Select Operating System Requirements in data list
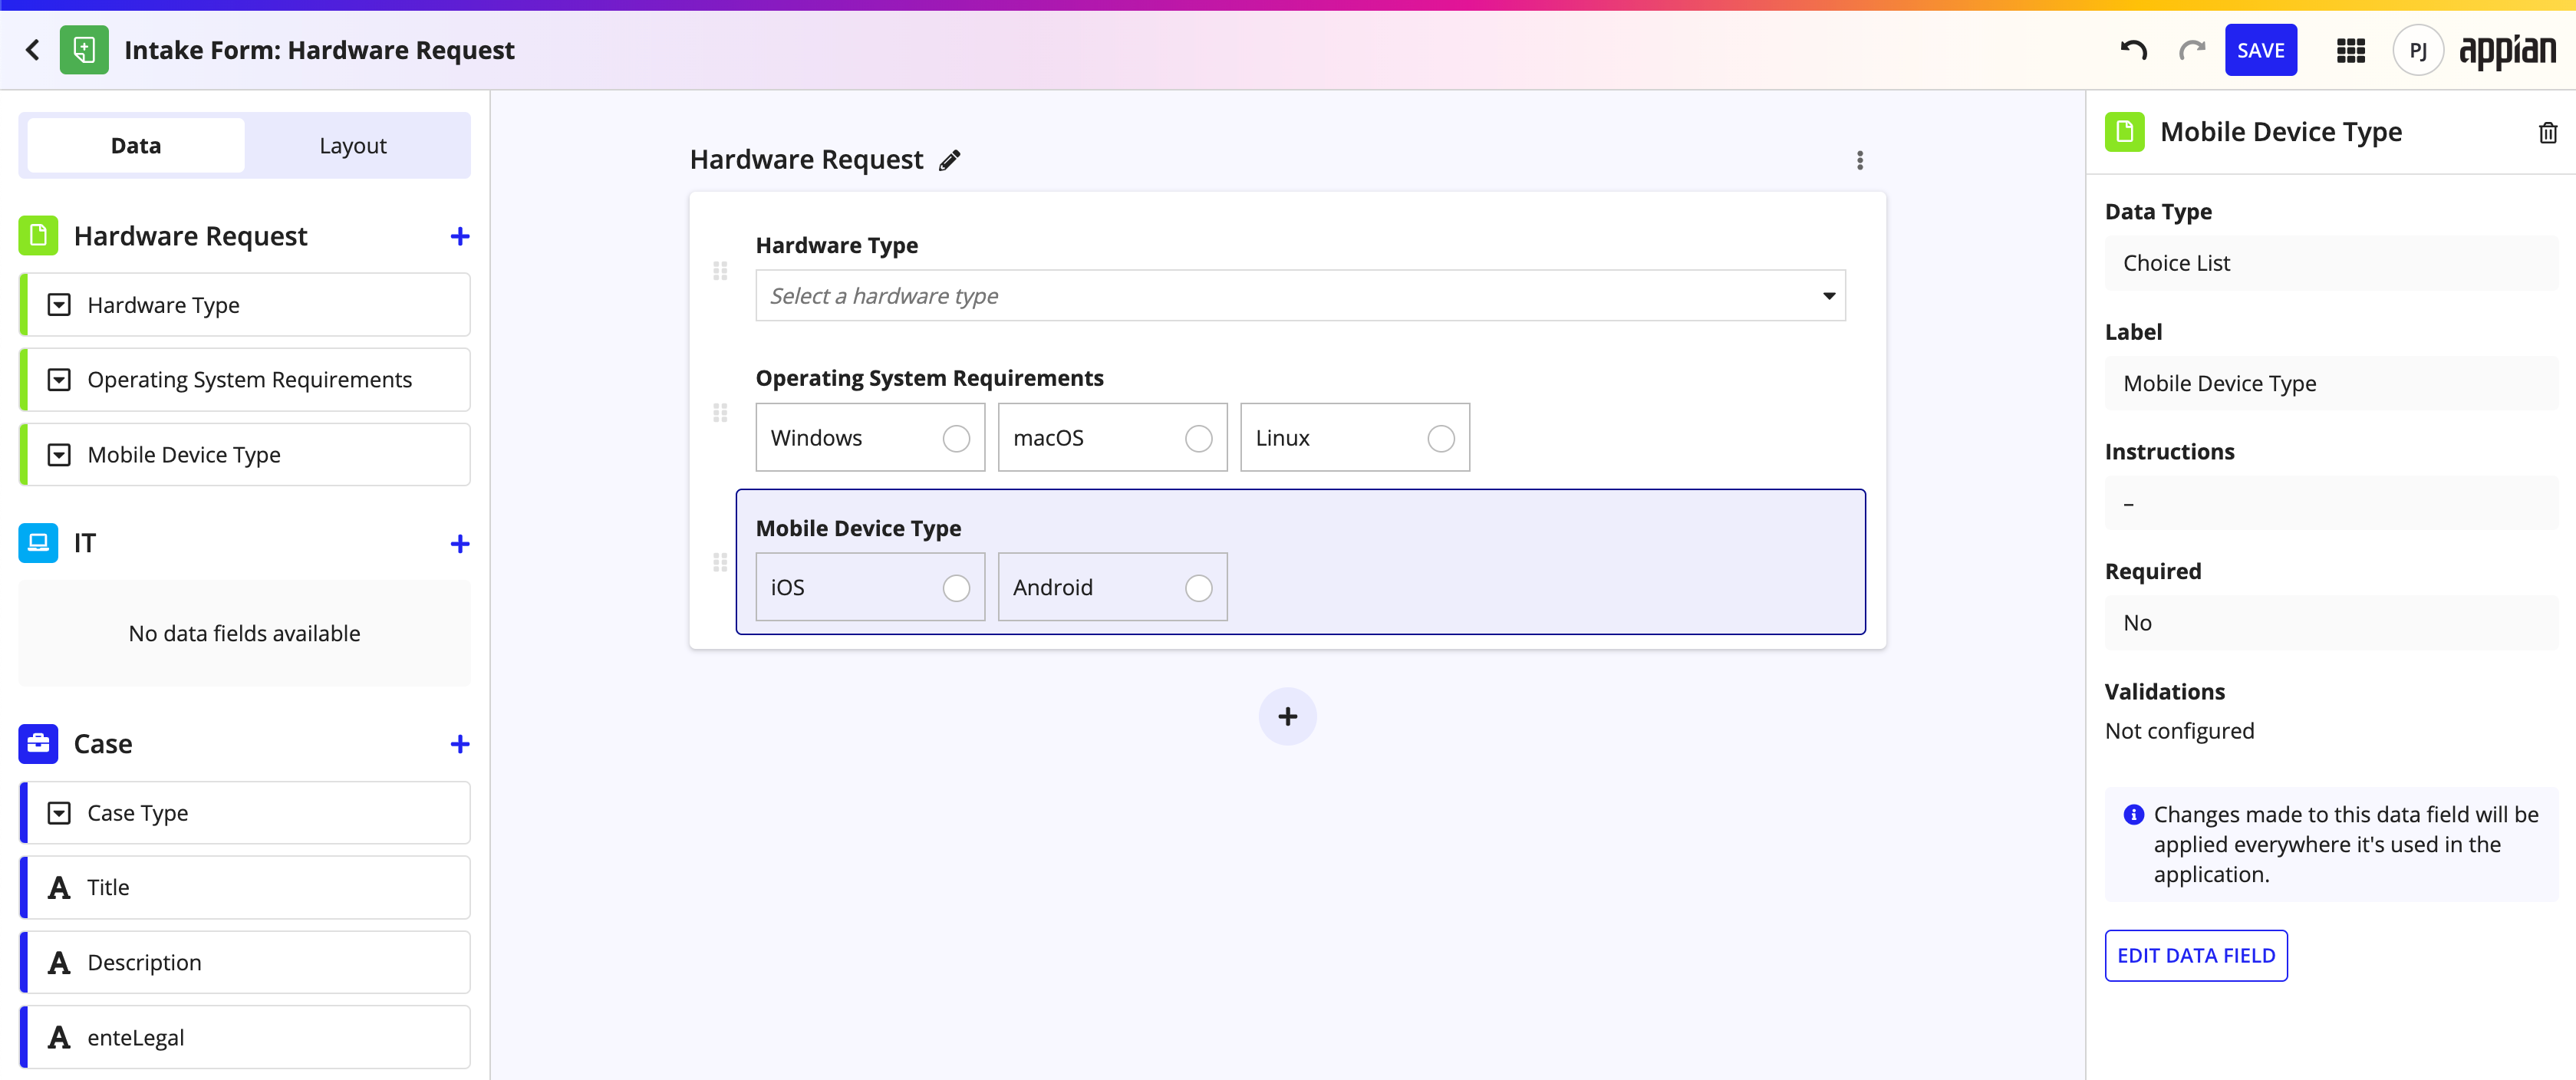 coord(245,380)
